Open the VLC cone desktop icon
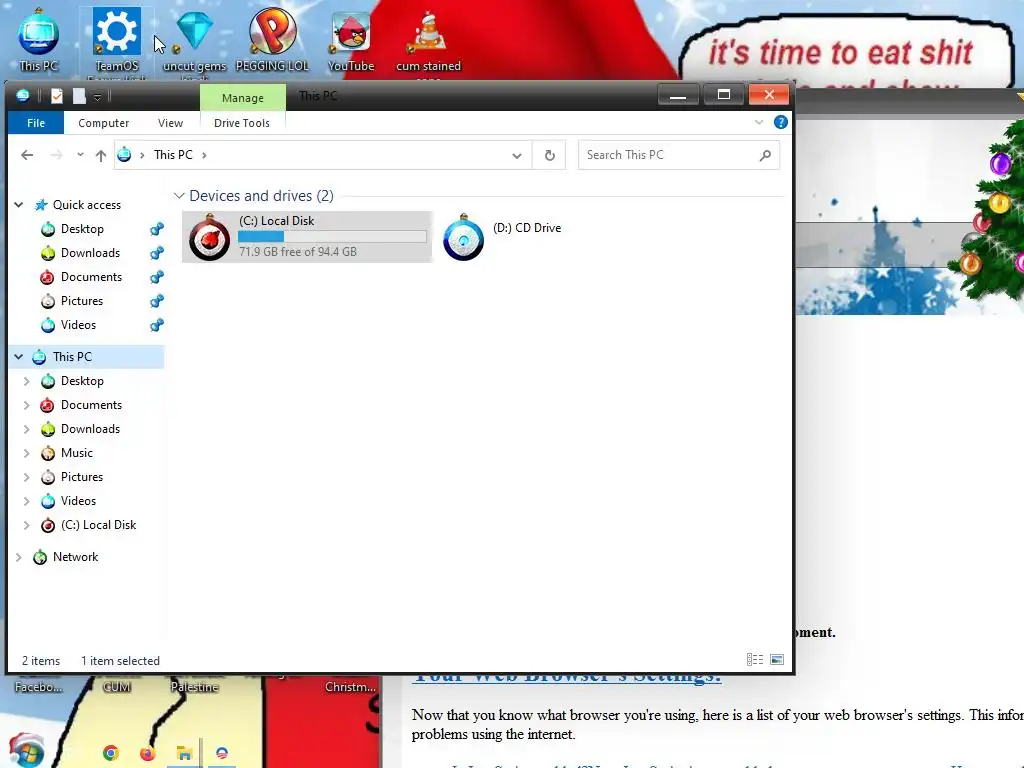 click(x=428, y=40)
